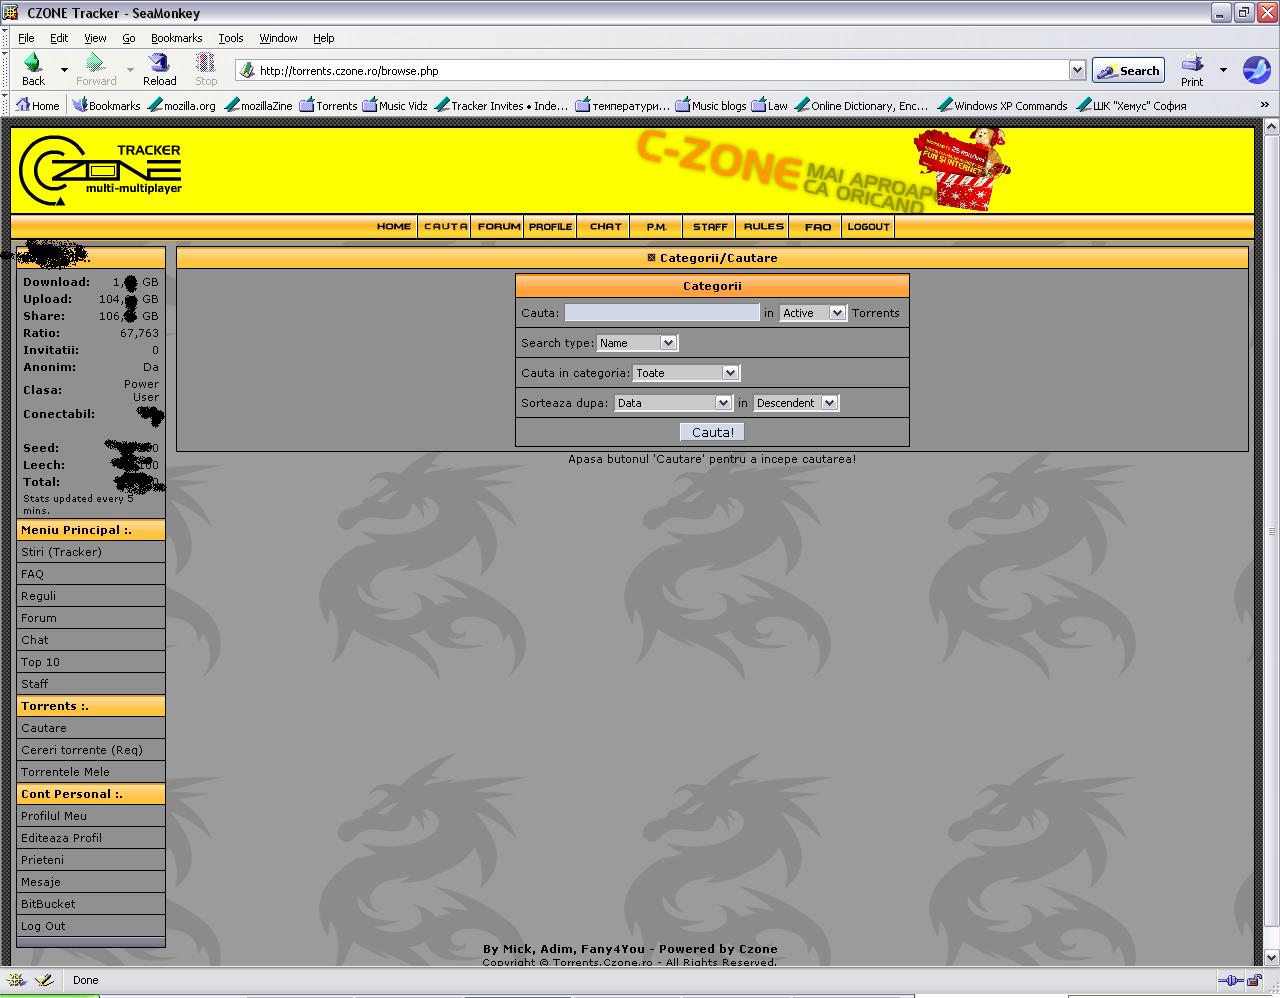The image size is (1280, 998).
Task: Open the Bookmarks menu
Action: (x=177, y=38)
